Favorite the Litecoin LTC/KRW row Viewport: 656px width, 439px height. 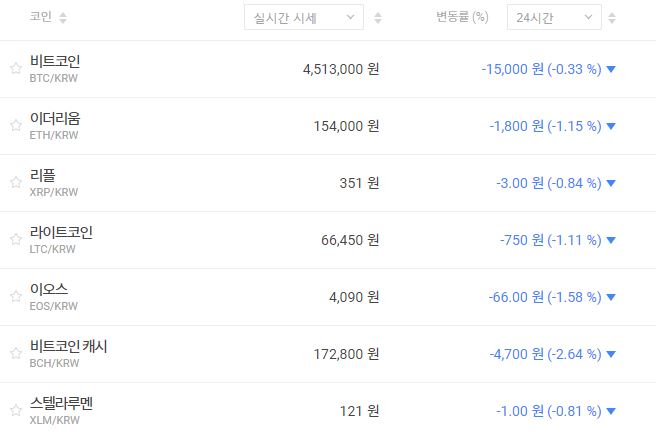(15, 240)
